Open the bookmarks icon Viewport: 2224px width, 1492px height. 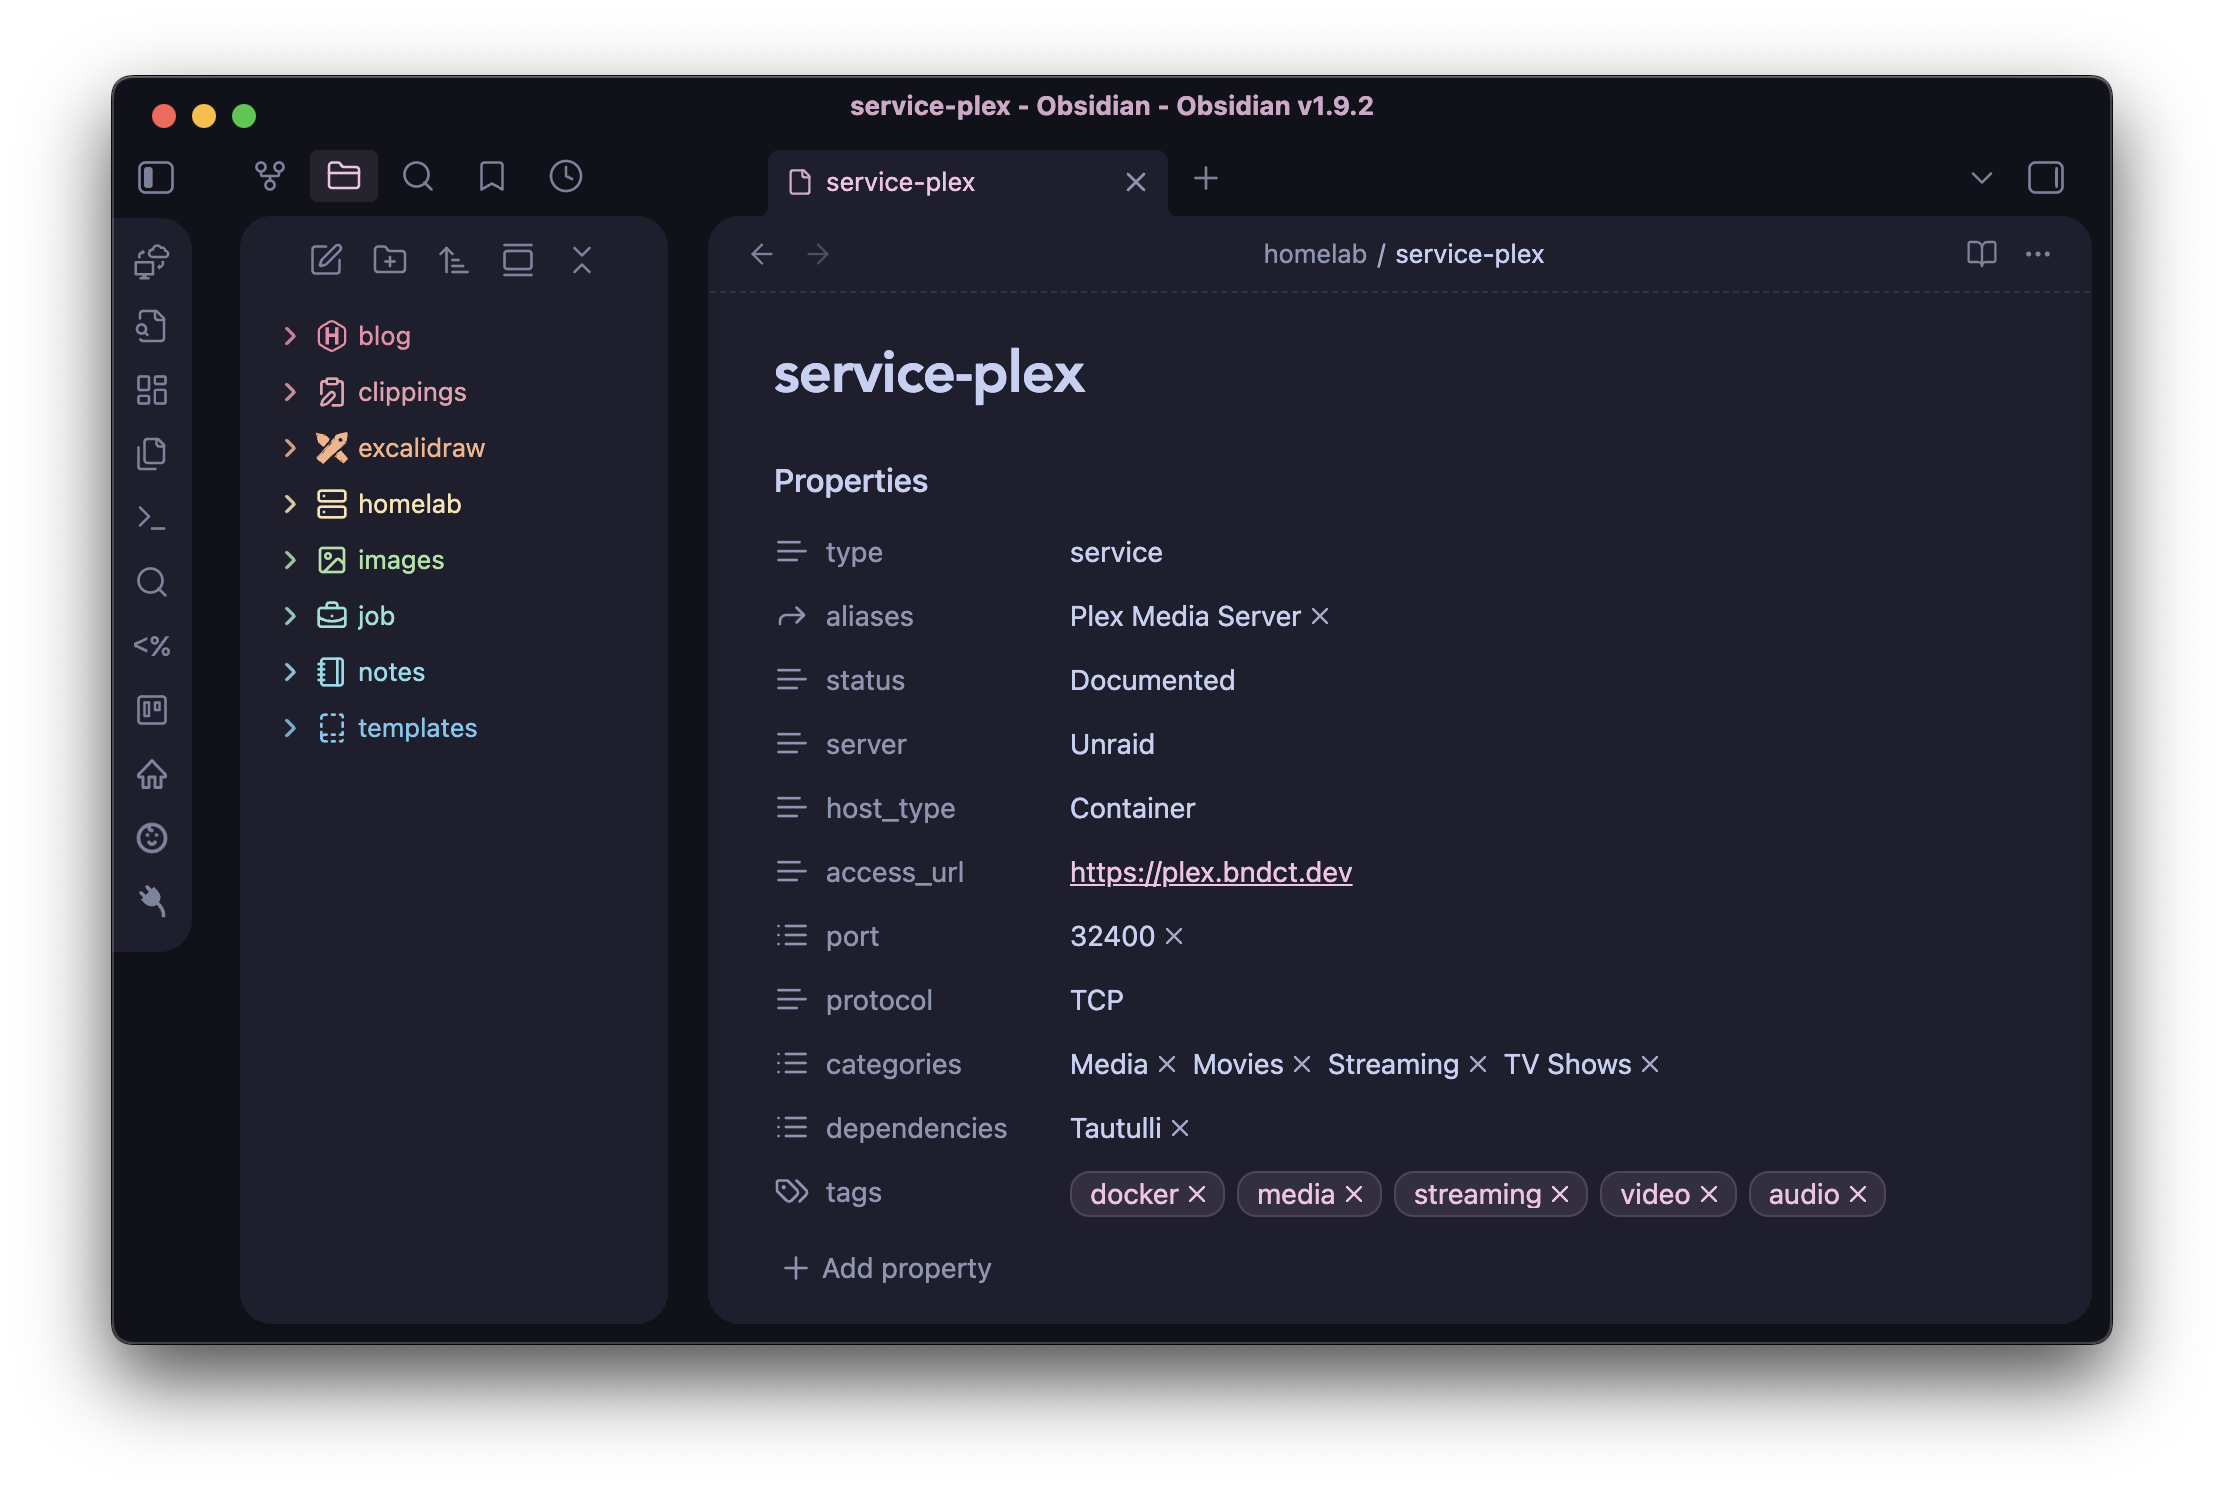pyautogui.click(x=492, y=177)
